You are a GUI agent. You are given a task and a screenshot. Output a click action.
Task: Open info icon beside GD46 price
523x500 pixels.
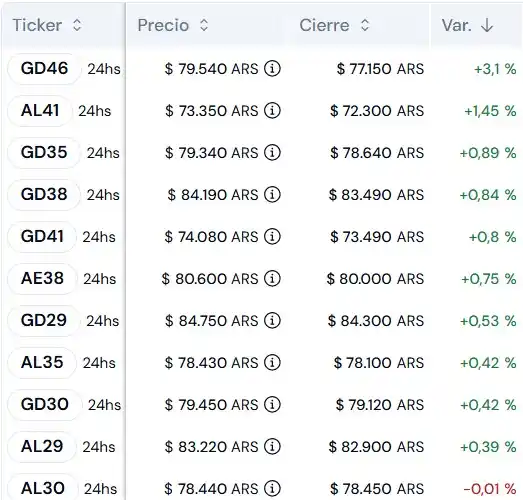pos(272,69)
